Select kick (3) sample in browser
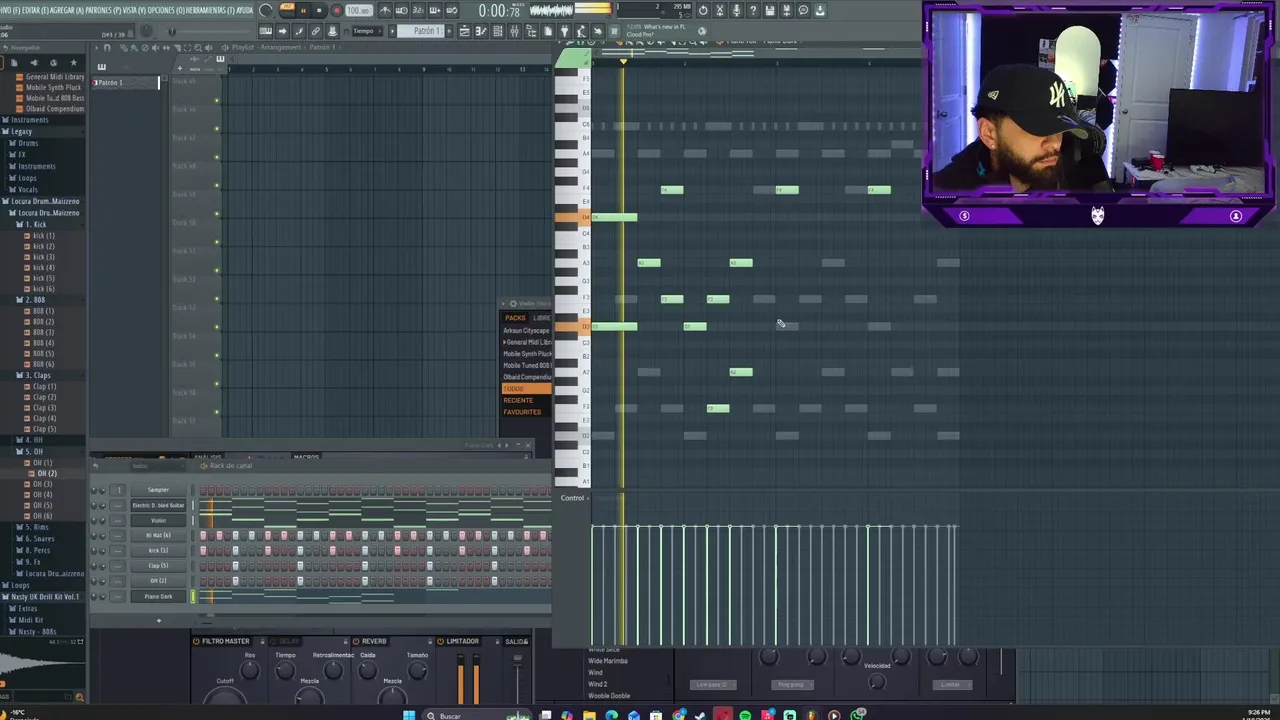 tap(43, 257)
